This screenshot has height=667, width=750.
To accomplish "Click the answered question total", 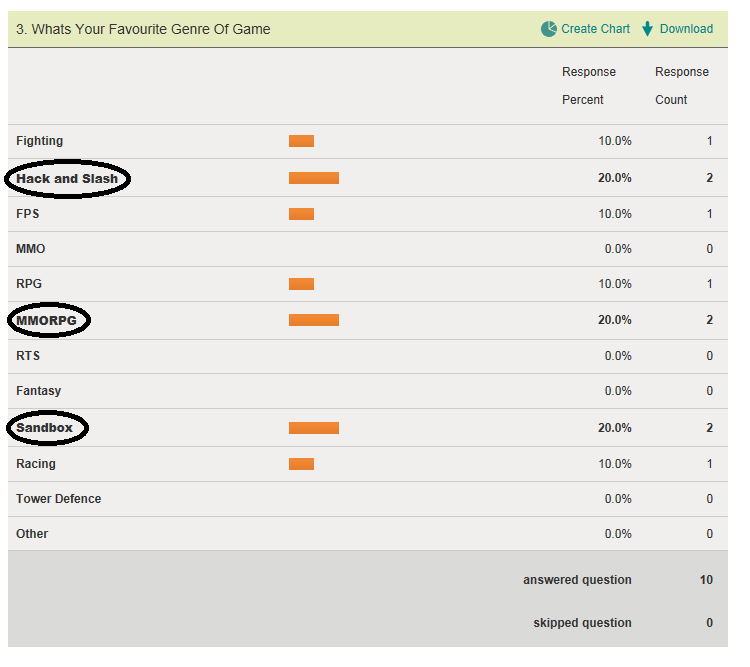I will 706,580.
